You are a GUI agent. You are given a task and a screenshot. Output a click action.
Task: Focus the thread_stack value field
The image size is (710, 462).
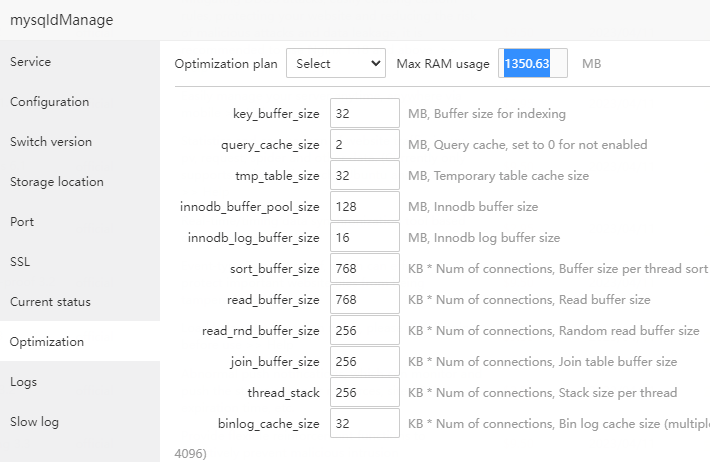click(364, 392)
